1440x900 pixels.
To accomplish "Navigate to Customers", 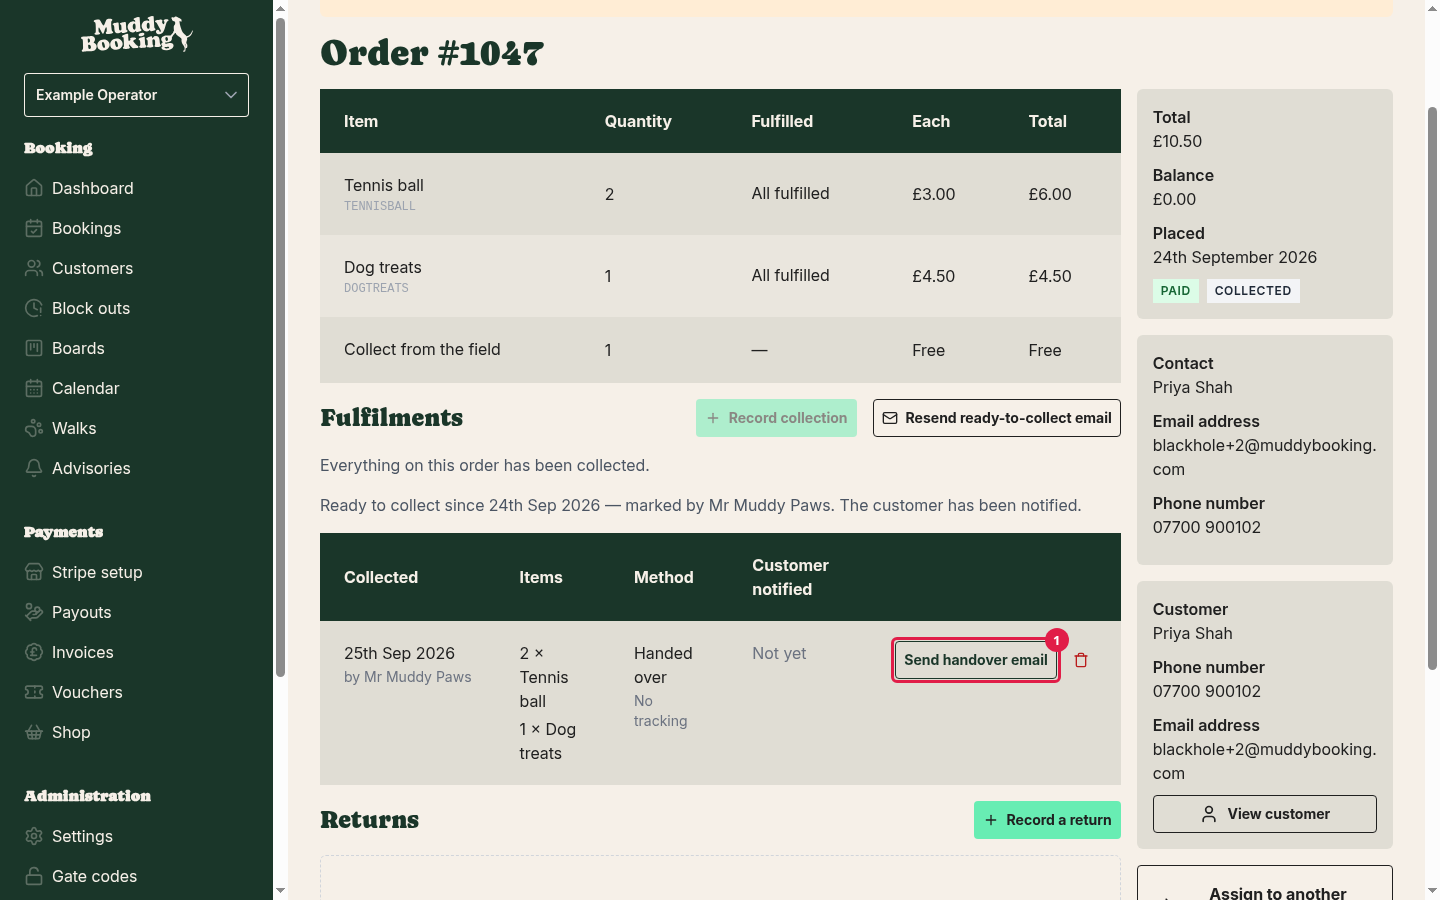I will point(92,268).
